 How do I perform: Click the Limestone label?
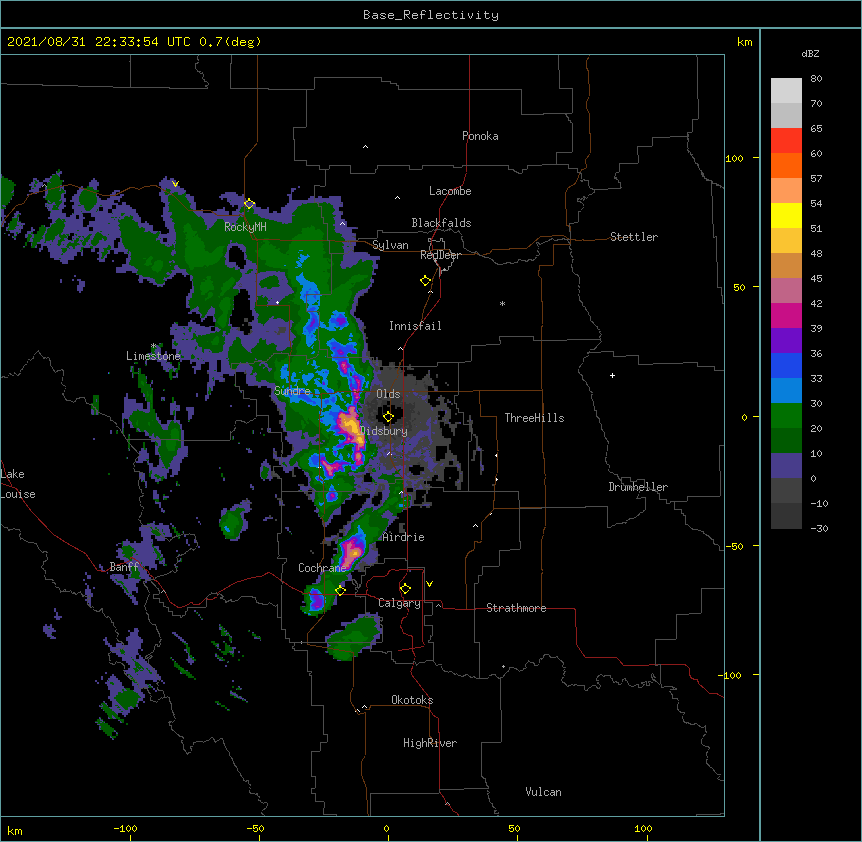click(153, 356)
